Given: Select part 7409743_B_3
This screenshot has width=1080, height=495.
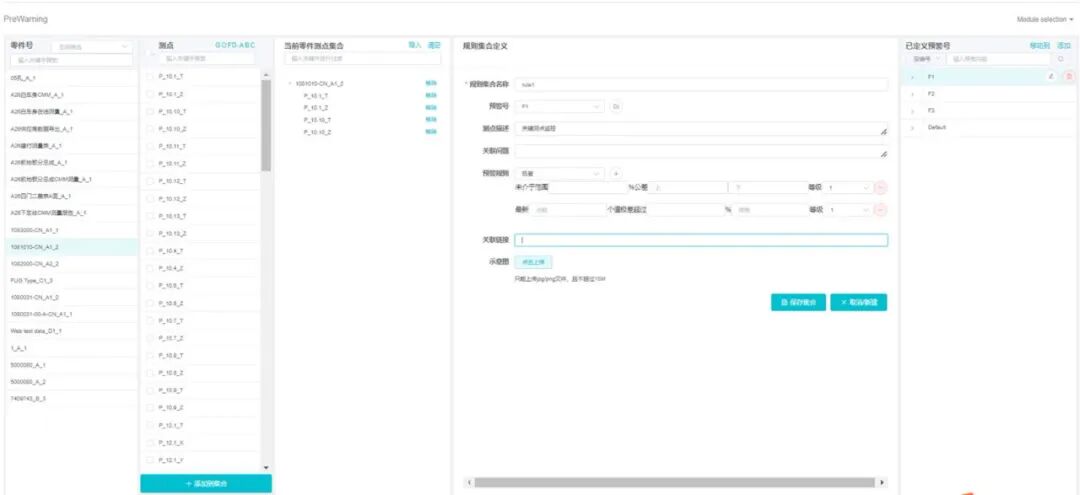Looking at the screenshot, I should [x=71, y=398].
